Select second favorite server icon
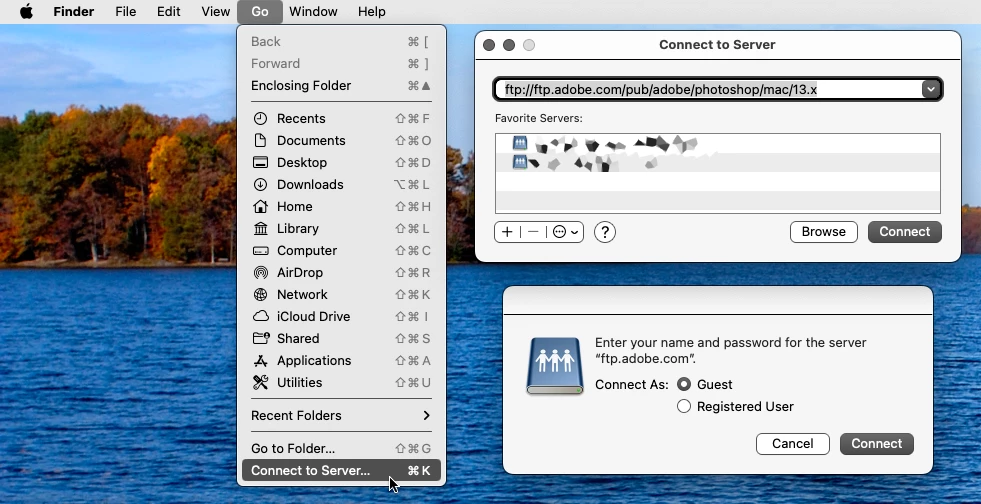981x504 pixels. (520, 163)
